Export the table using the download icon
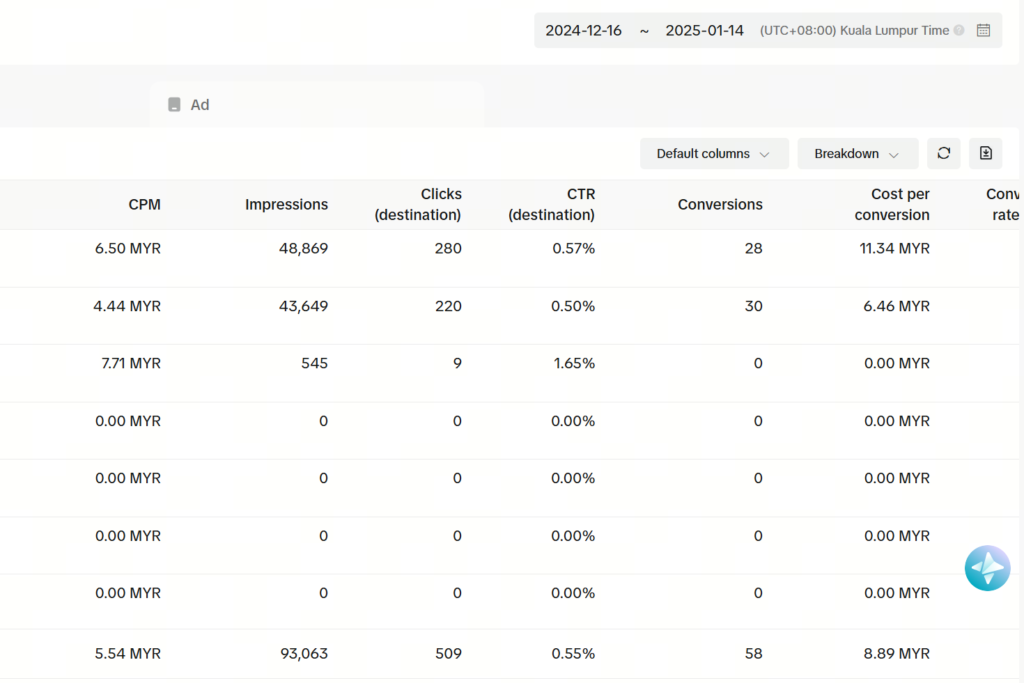The height and width of the screenshot is (683, 1024). pyautogui.click(x=985, y=153)
